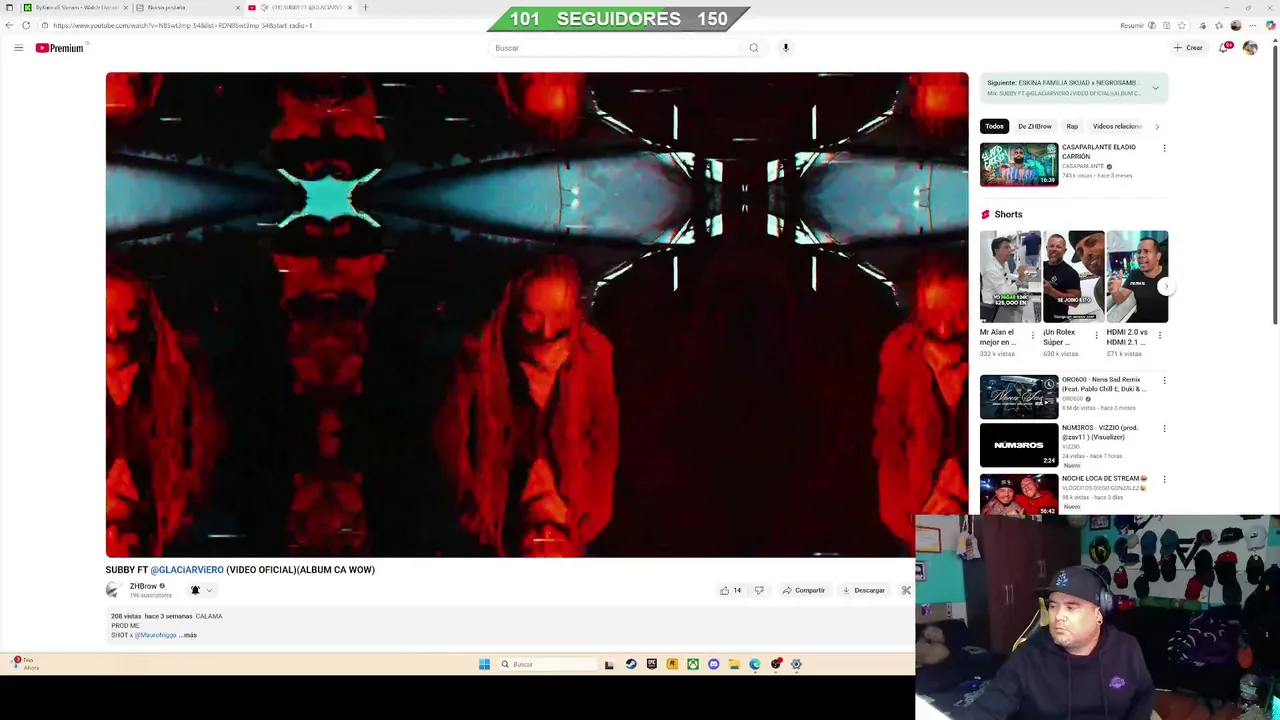This screenshot has width=1280, height=720.
Task: Open CASAPARLANTE ELADIO CARRIÓN video thumbnail
Action: click(x=1019, y=164)
